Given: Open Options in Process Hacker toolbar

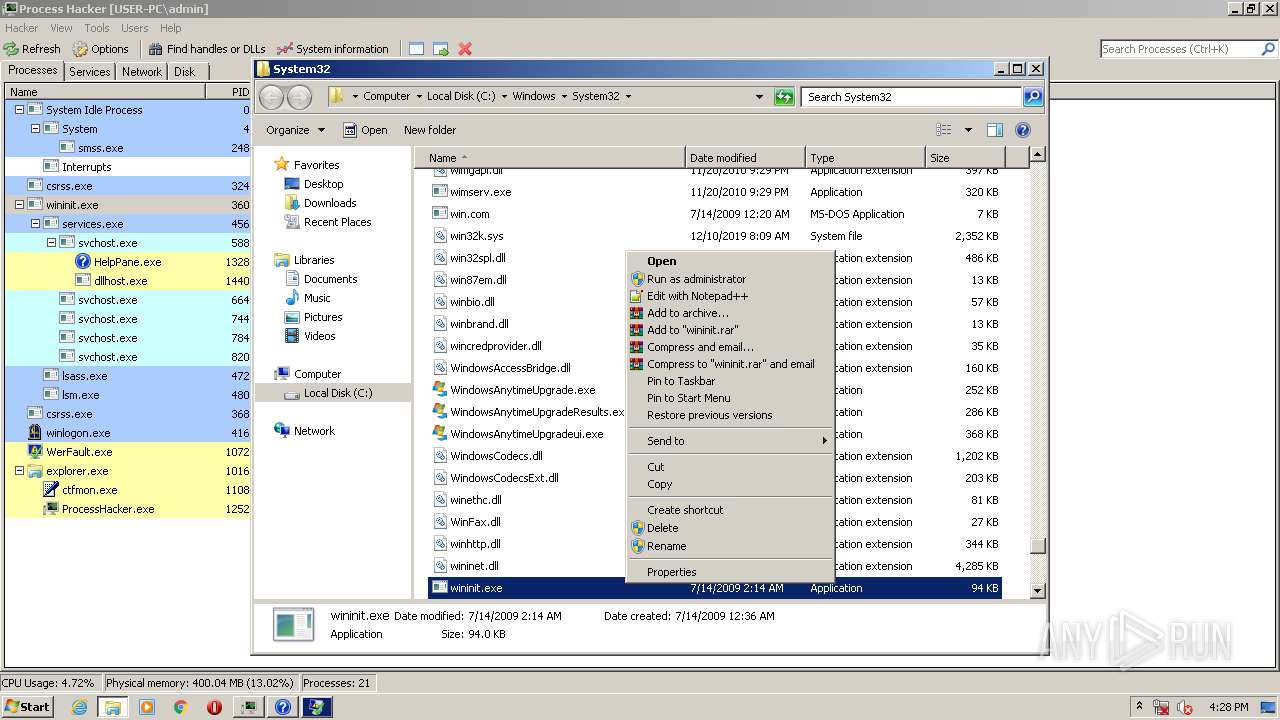Looking at the screenshot, I should 100,48.
